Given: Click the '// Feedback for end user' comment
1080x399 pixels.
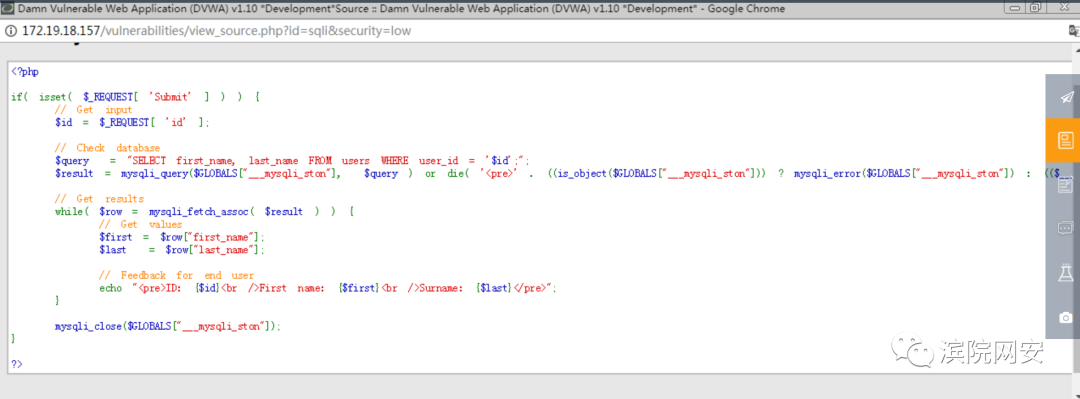Looking at the screenshot, I should 176,276.
